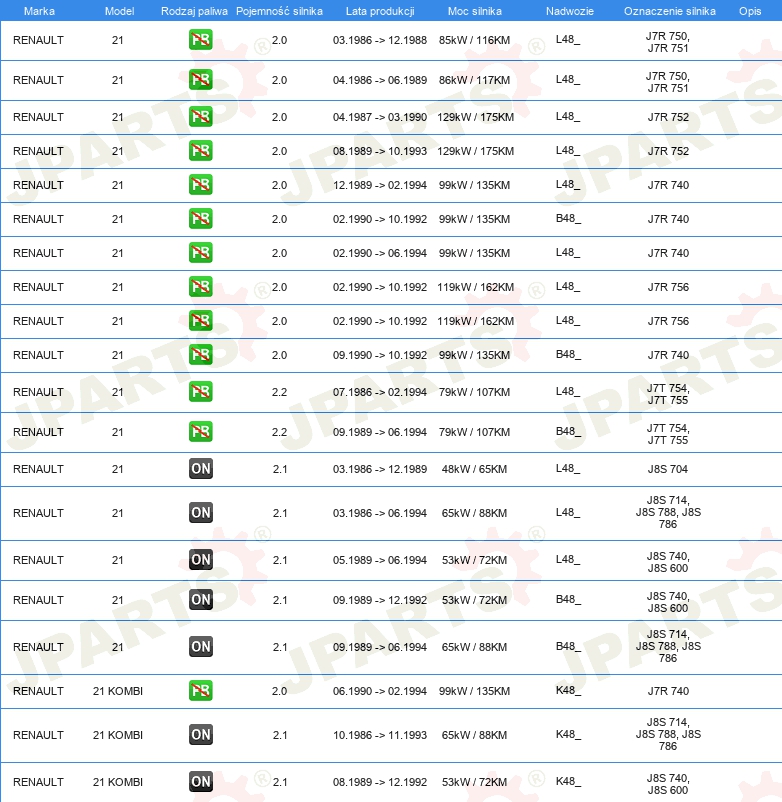The image size is (782, 802).
Task: Select the date cell 10.1986 -> 11.1993
Action: pos(380,735)
